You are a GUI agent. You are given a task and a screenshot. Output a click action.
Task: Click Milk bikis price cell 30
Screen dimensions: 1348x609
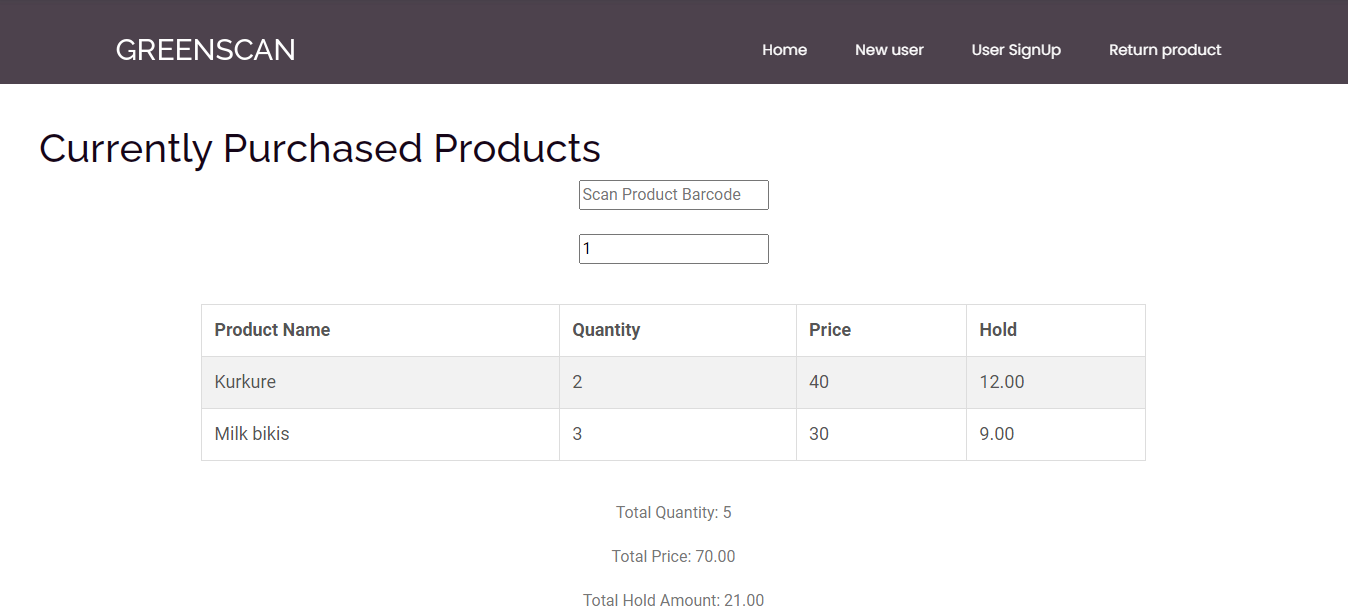click(819, 434)
